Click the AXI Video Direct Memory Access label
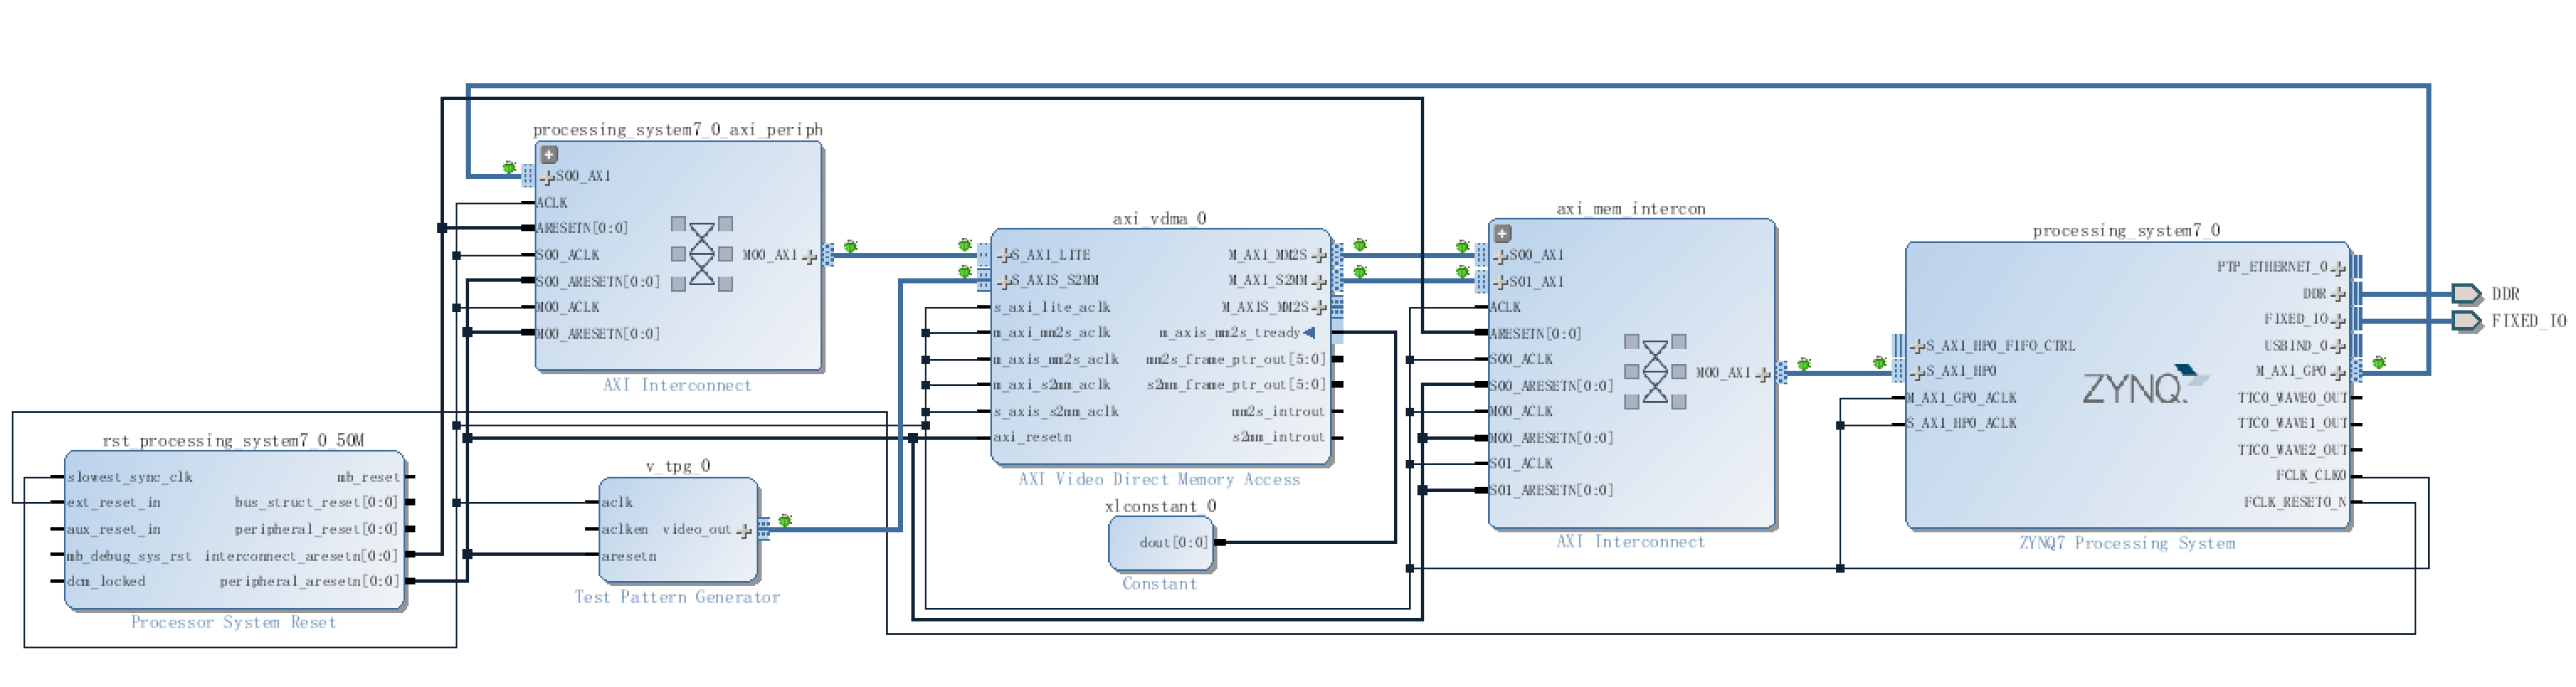2576x687 pixels. pyautogui.click(x=1159, y=480)
